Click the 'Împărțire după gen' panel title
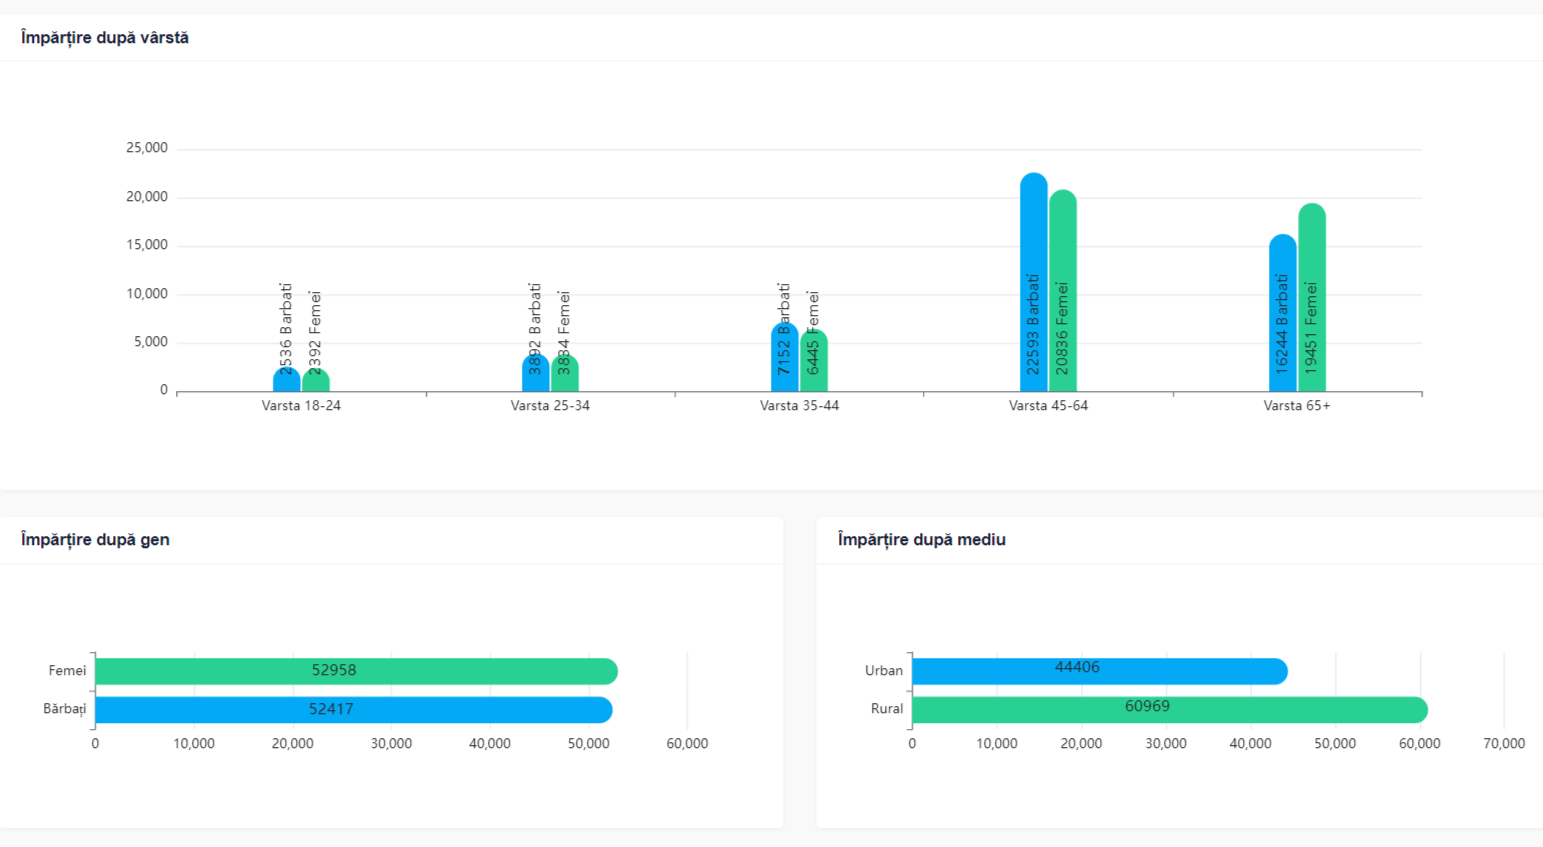Screen dimensions: 1543x847 click(95, 540)
